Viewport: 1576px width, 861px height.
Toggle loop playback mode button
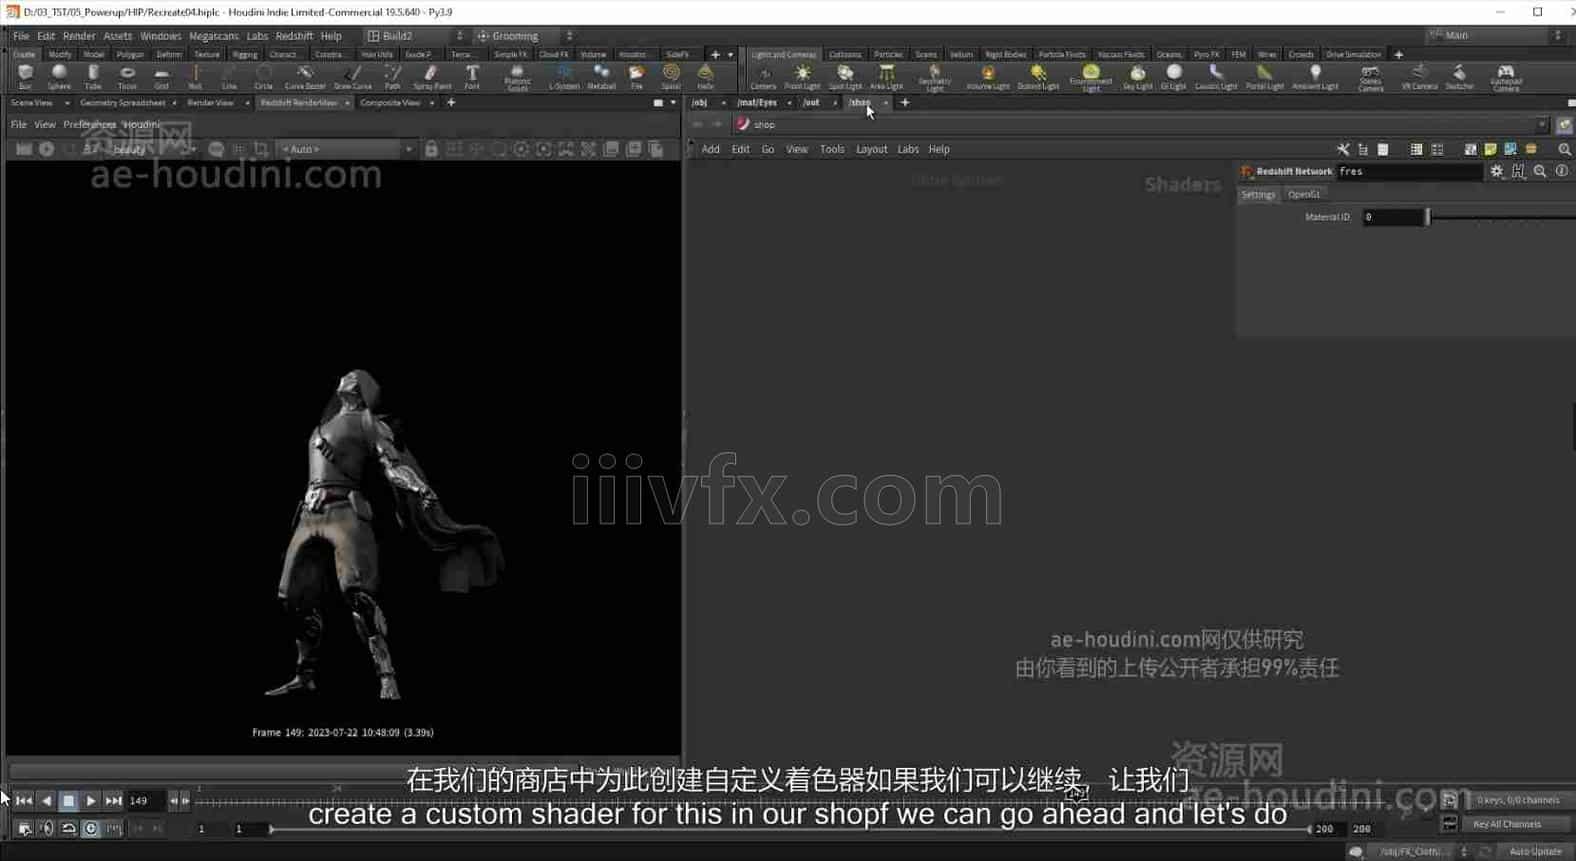(68, 828)
